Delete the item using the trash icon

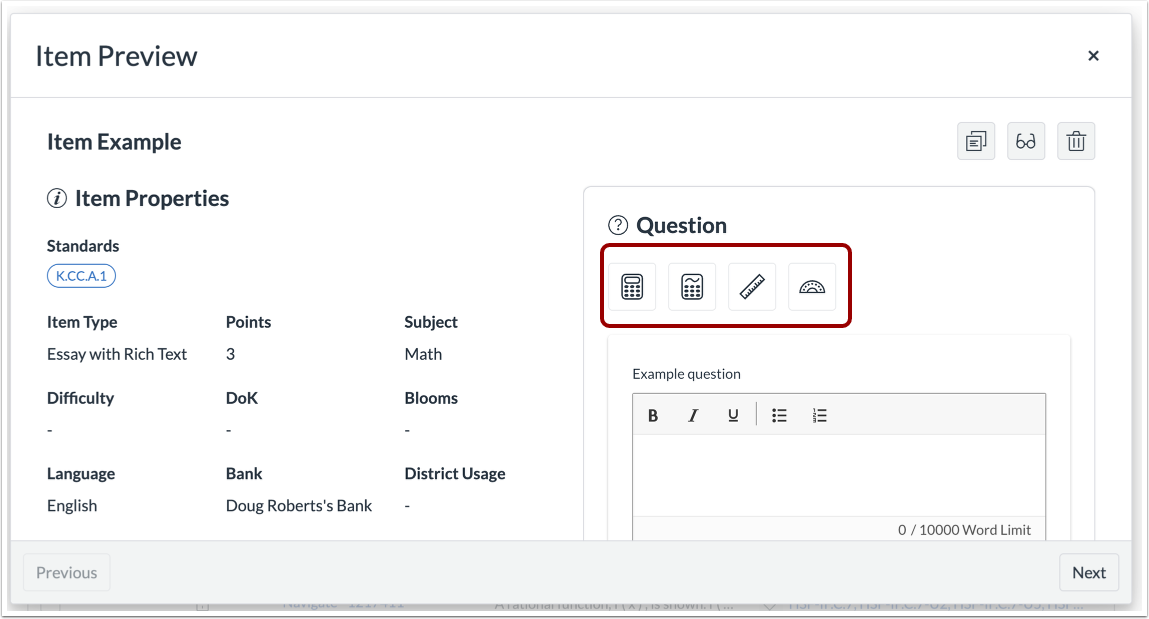[x=1076, y=141]
